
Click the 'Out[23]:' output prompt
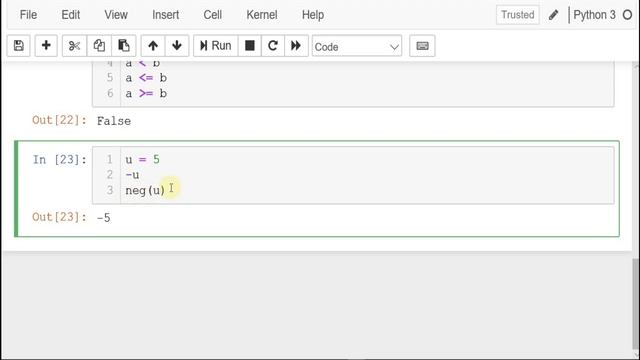pos(60,217)
